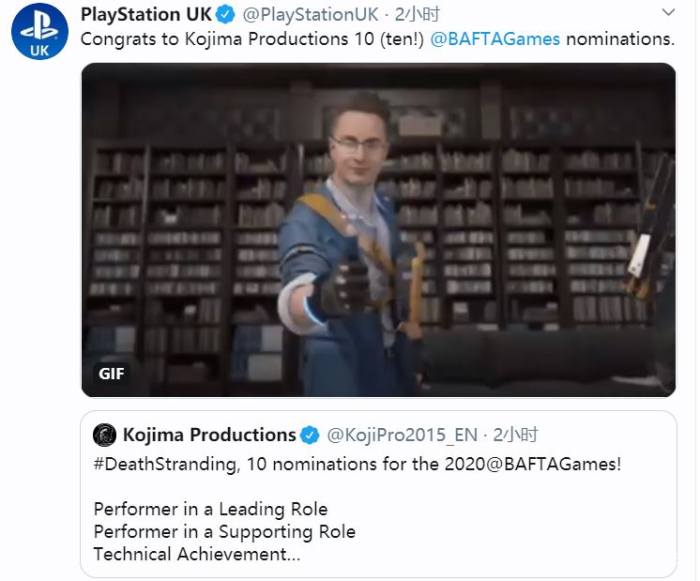Click the tweet timestamp 2小时

[417, 15]
